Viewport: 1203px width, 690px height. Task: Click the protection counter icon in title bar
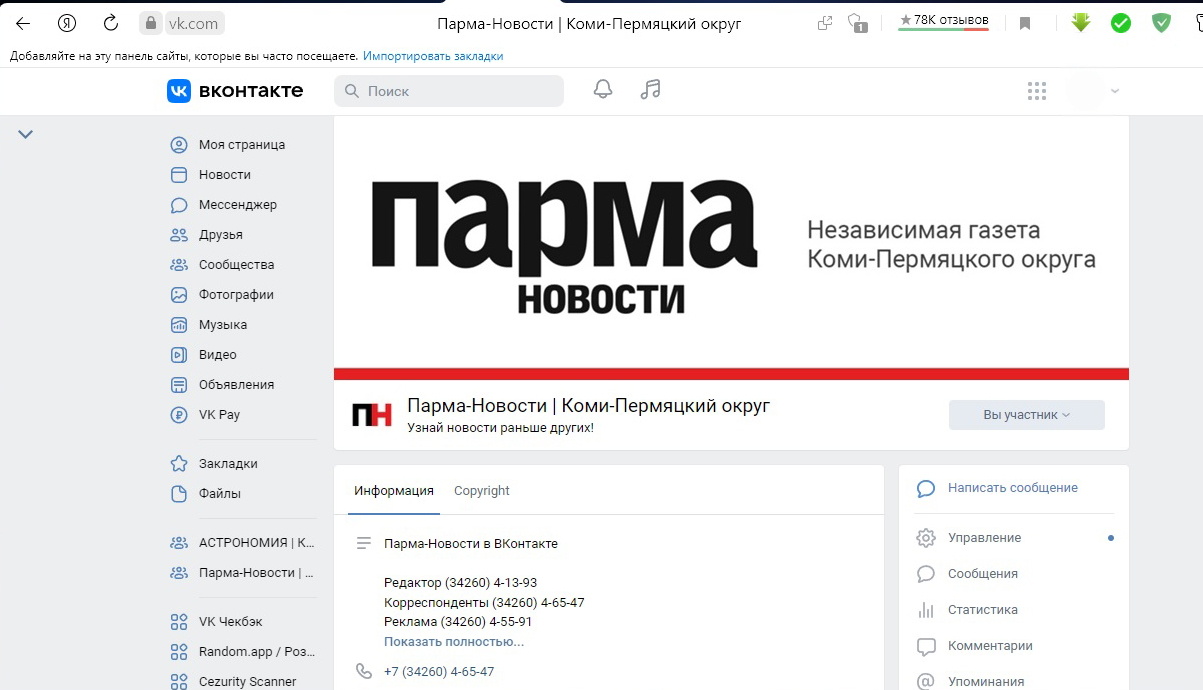tap(857, 23)
